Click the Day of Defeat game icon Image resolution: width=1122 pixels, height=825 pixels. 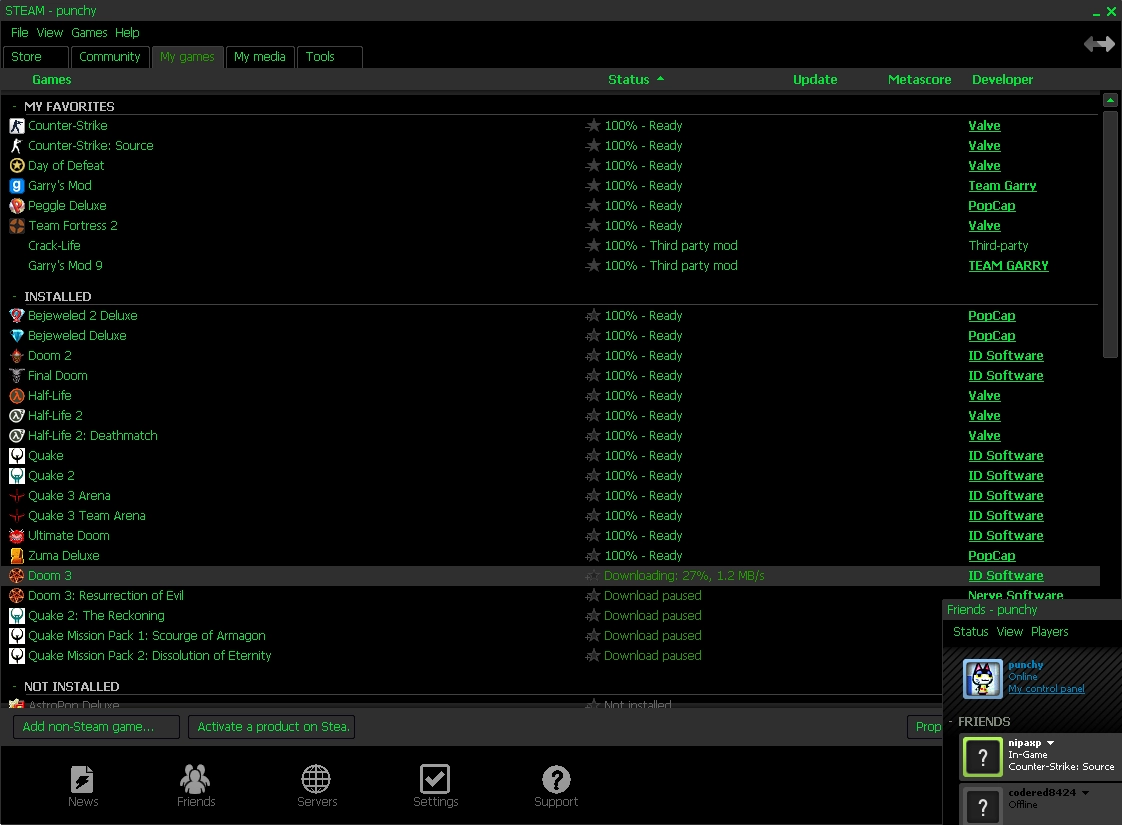click(16, 166)
